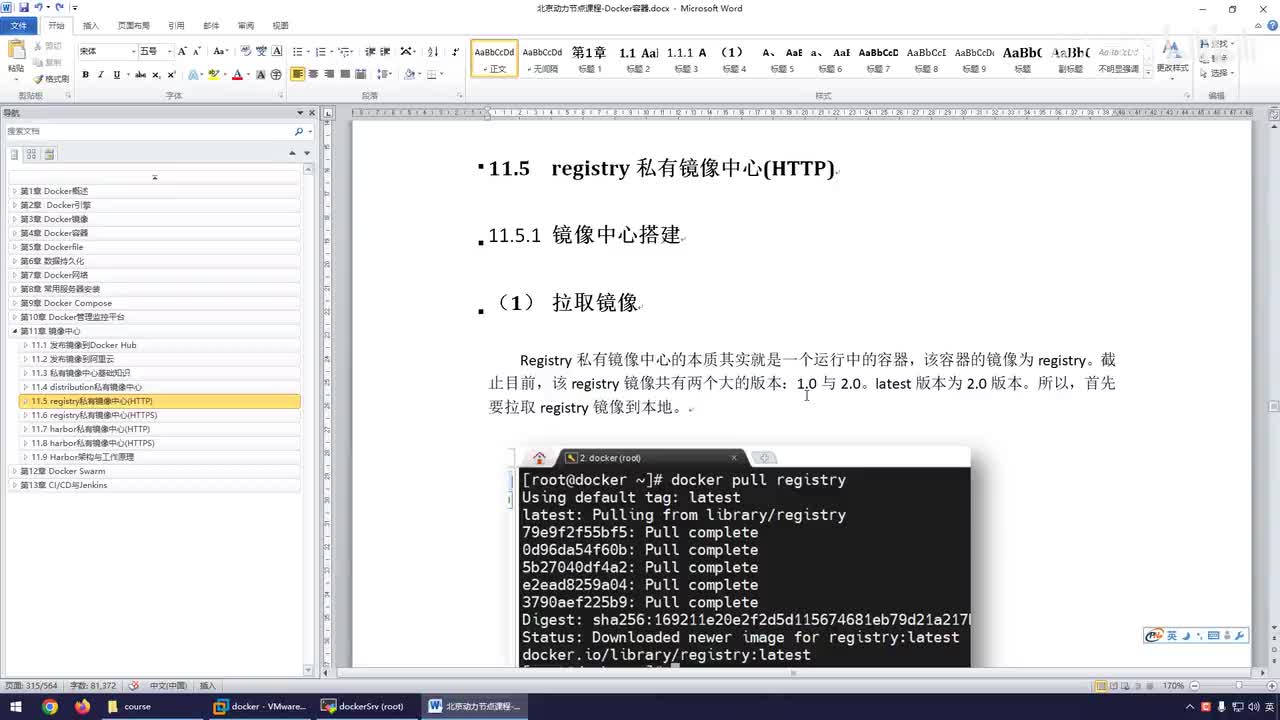Jump to previous heading with up arrow
This screenshot has width=1280, height=720.
click(292, 153)
